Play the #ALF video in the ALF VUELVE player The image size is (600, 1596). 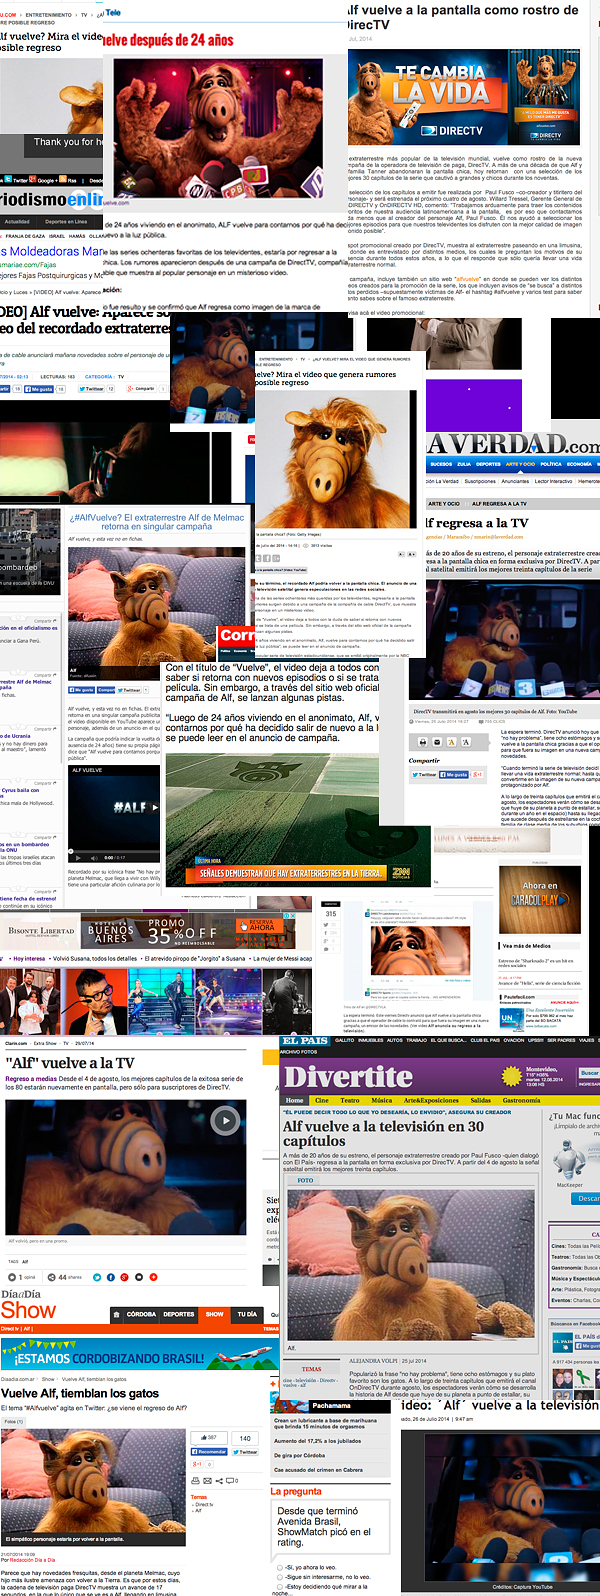(153, 807)
